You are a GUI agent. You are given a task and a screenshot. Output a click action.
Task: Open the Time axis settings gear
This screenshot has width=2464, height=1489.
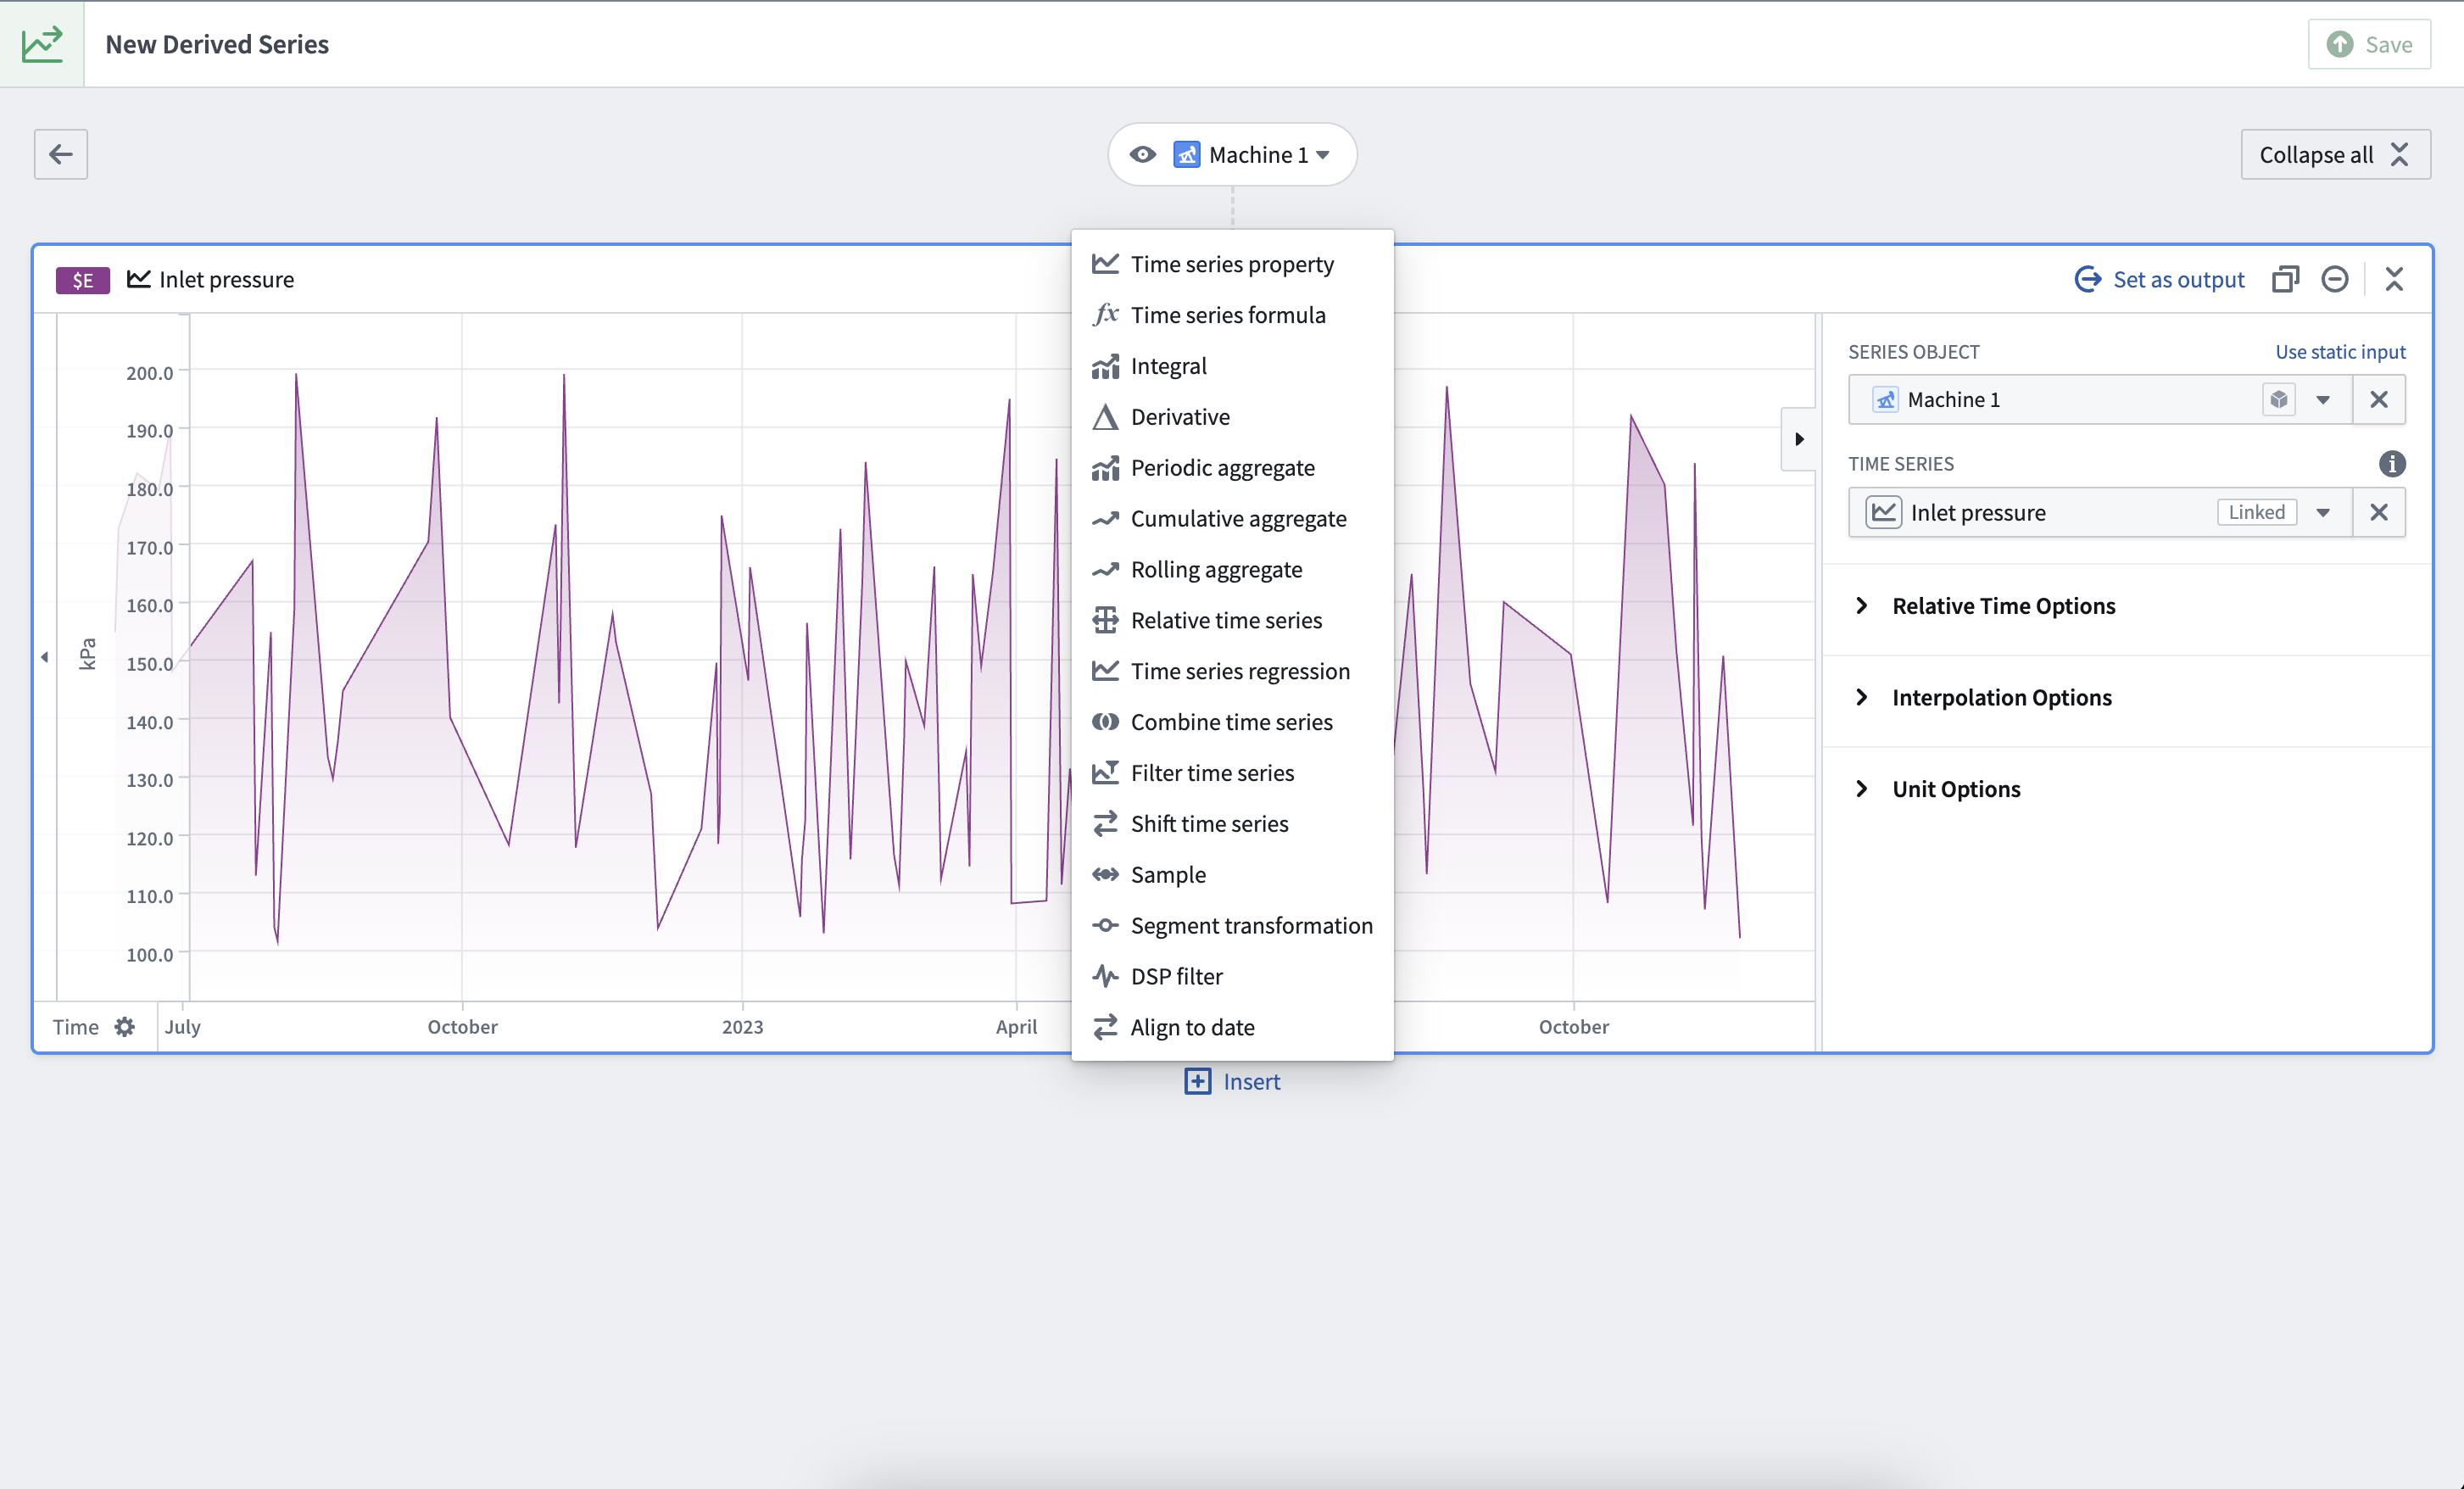[x=124, y=1027]
